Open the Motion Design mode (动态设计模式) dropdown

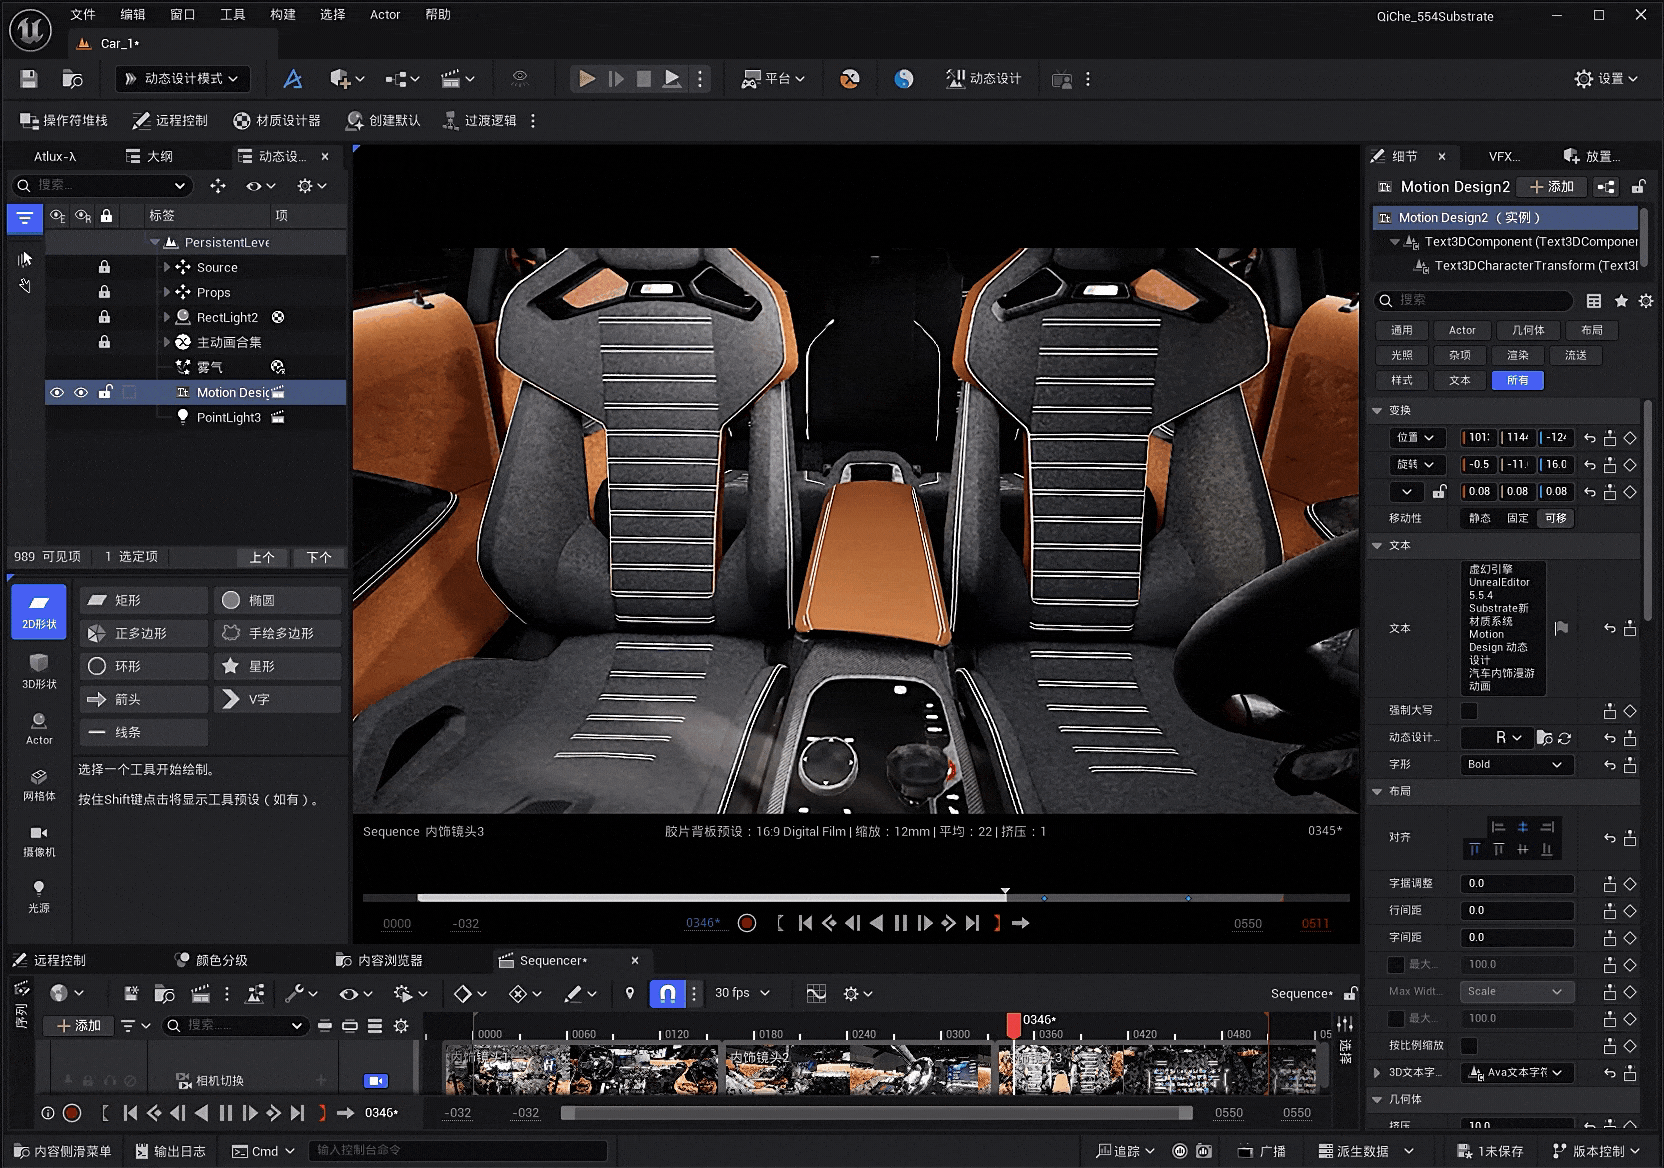[x=182, y=79]
